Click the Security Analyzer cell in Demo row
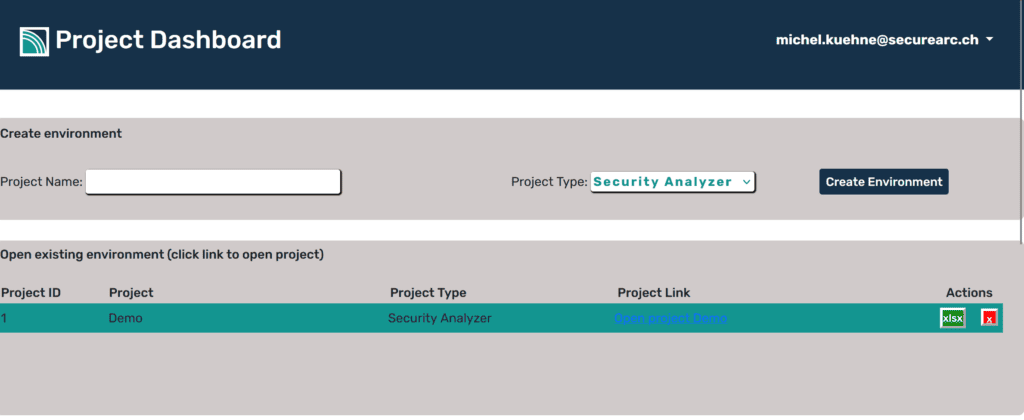The width and height of the screenshot is (1024, 420). click(440, 318)
